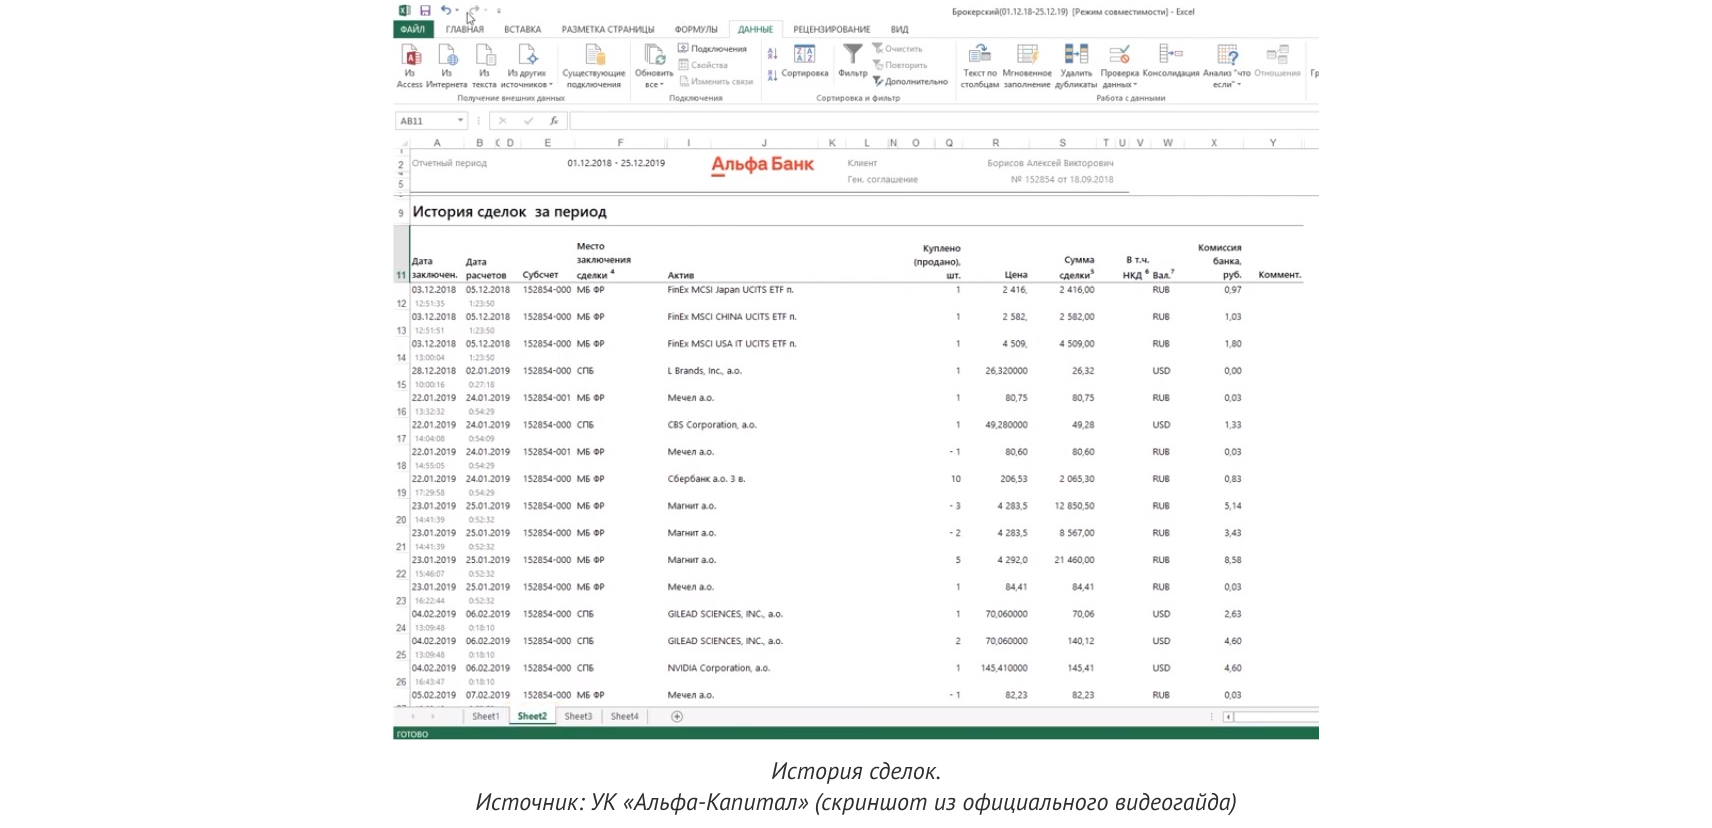Click Дополнительно advanced filter button
The image size is (1712, 828).
pos(910,82)
